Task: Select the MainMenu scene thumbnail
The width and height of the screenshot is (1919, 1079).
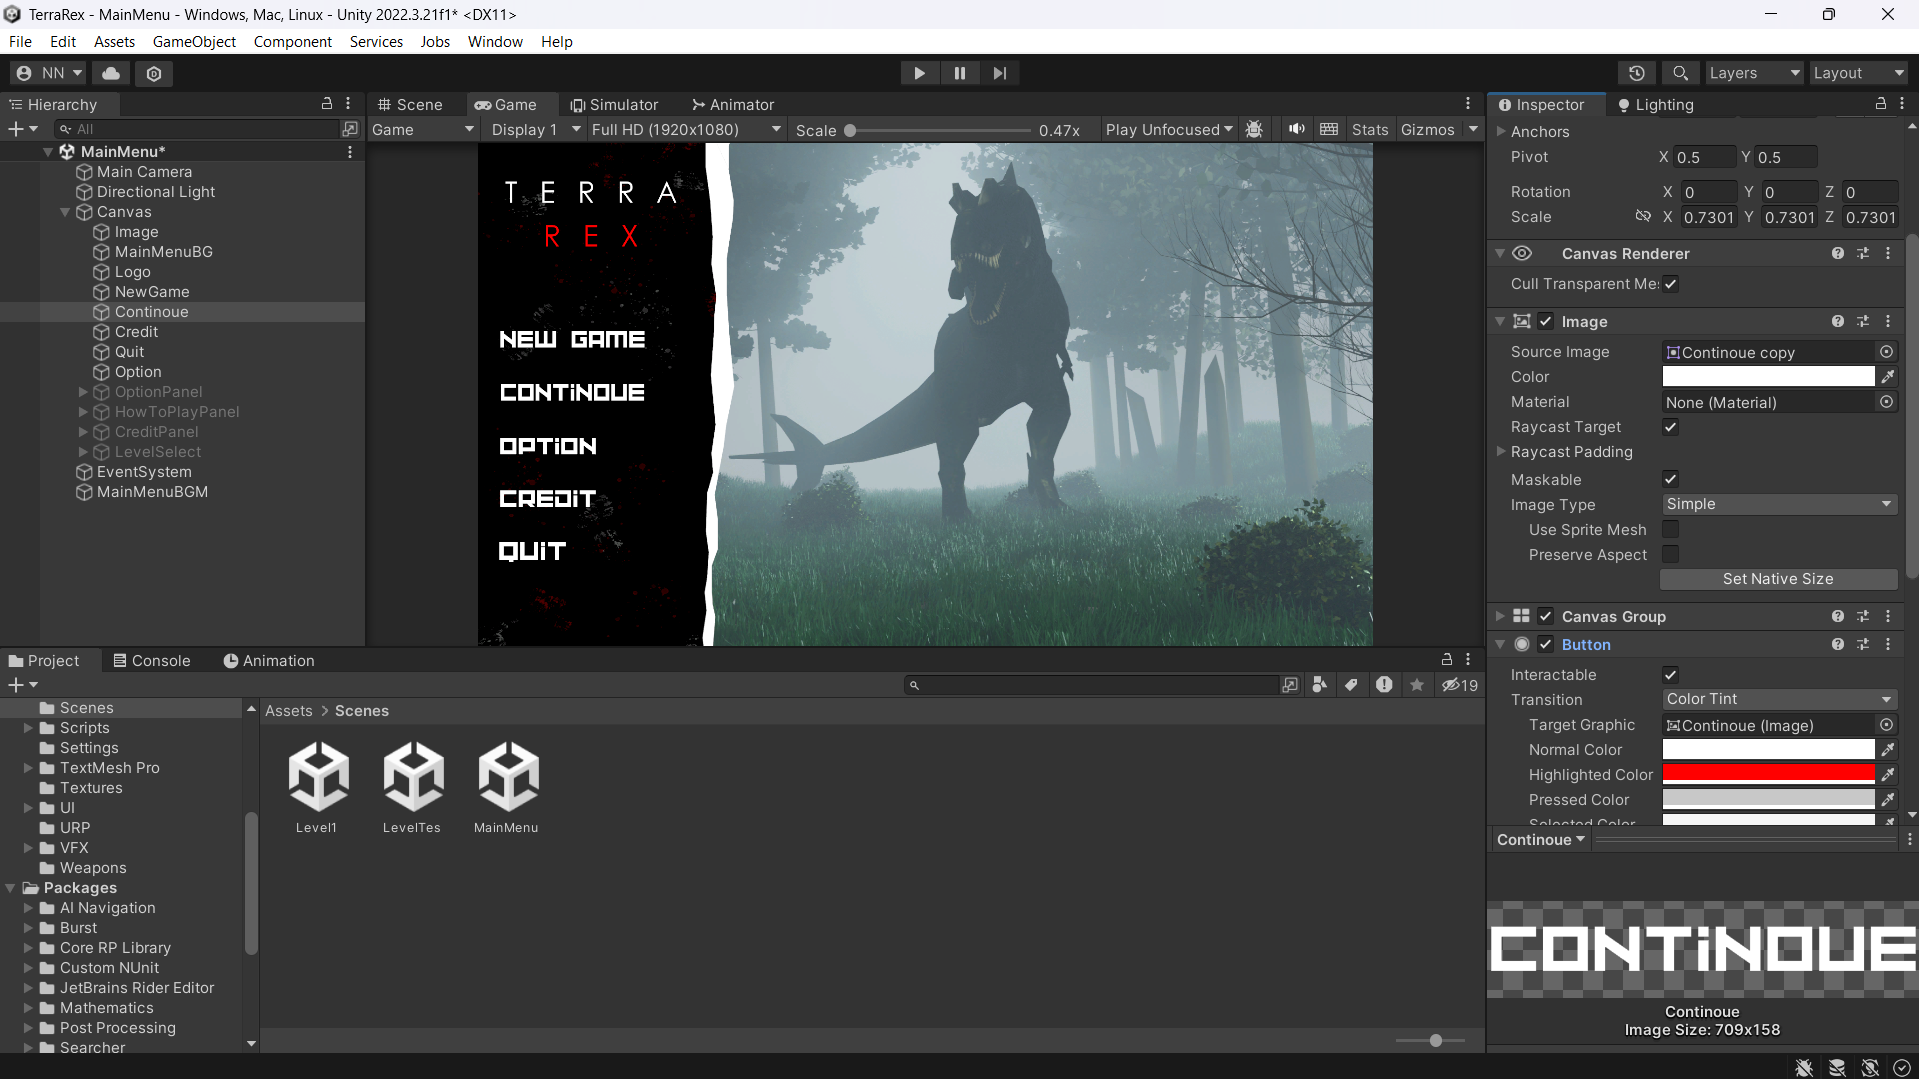Action: click(x=506, y=775)
